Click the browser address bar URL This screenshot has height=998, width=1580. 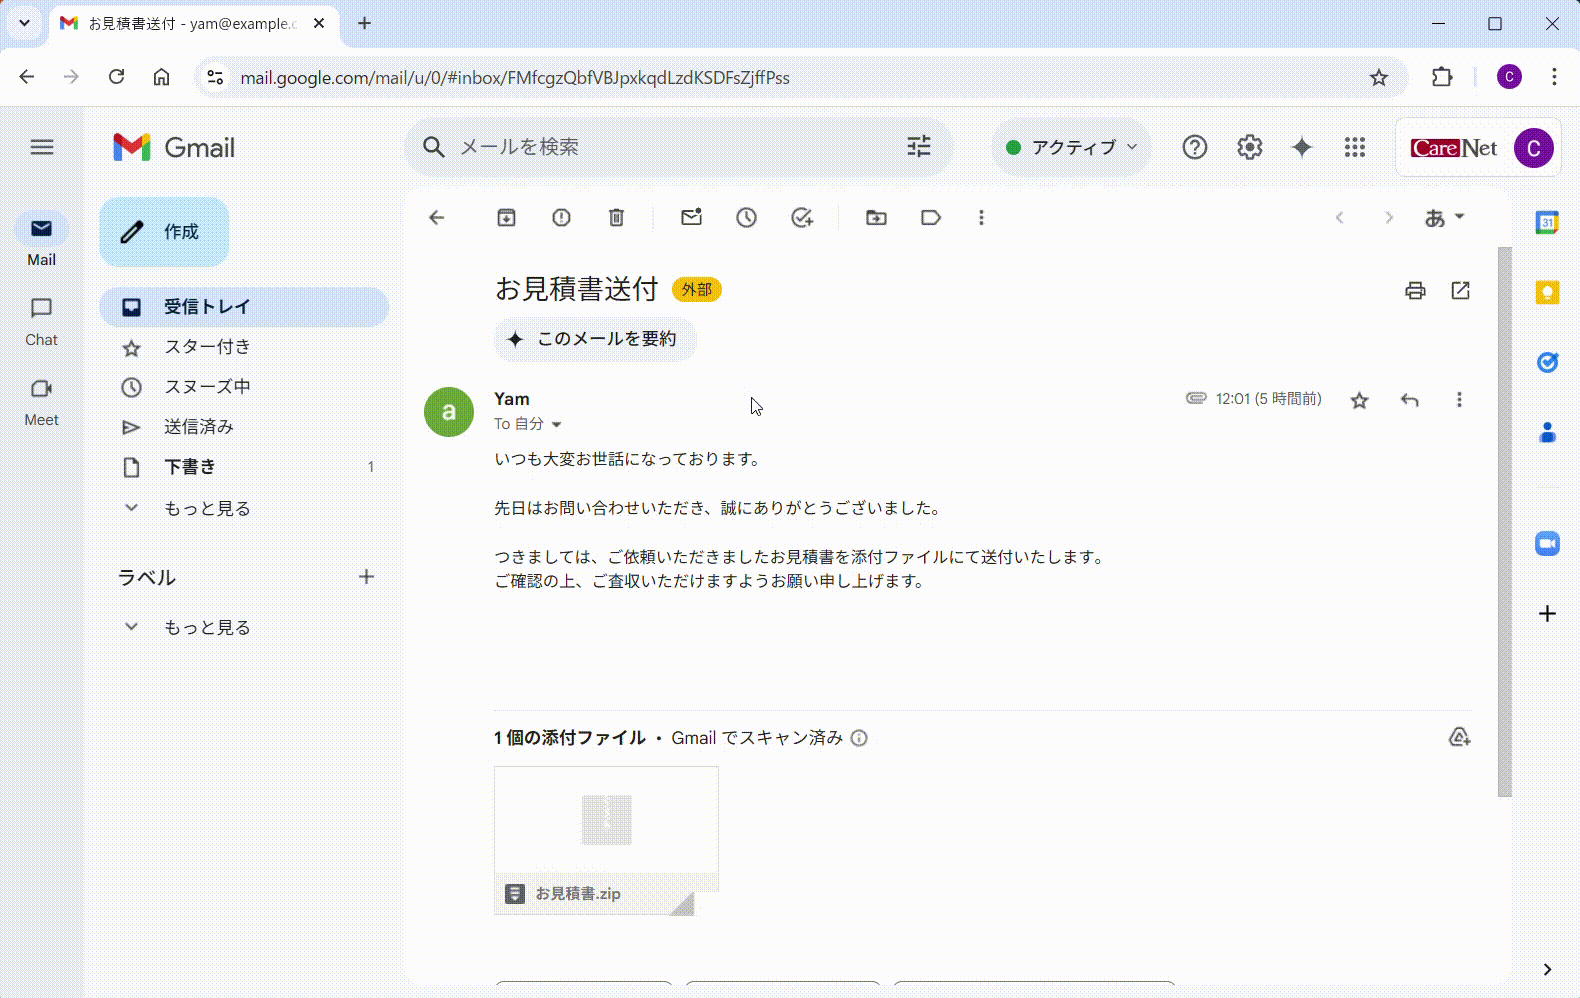[515, 77]
